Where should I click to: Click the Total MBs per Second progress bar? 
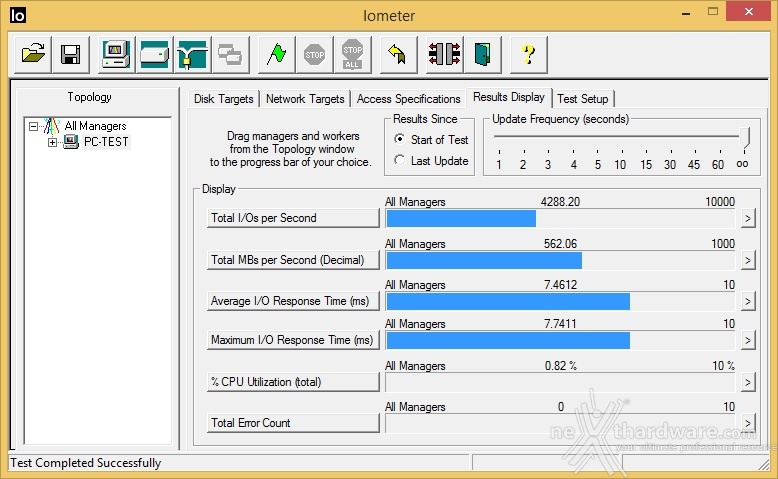[560, 260]
